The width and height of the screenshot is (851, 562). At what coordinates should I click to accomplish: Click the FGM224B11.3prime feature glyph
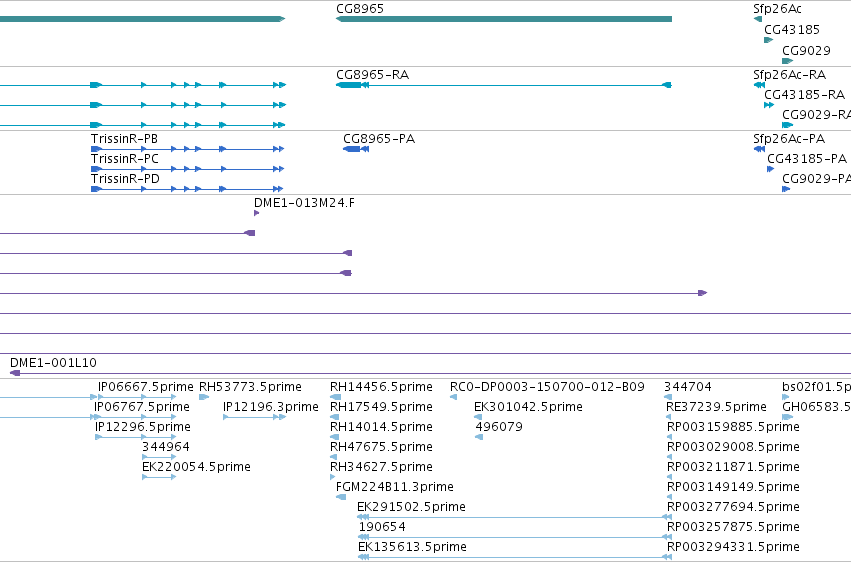click(x=341, y=497)
